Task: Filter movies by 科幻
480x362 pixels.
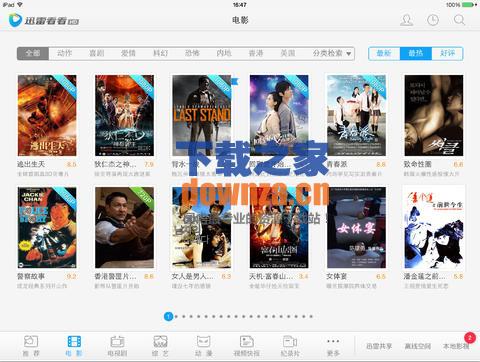Action: coord(160,53)
